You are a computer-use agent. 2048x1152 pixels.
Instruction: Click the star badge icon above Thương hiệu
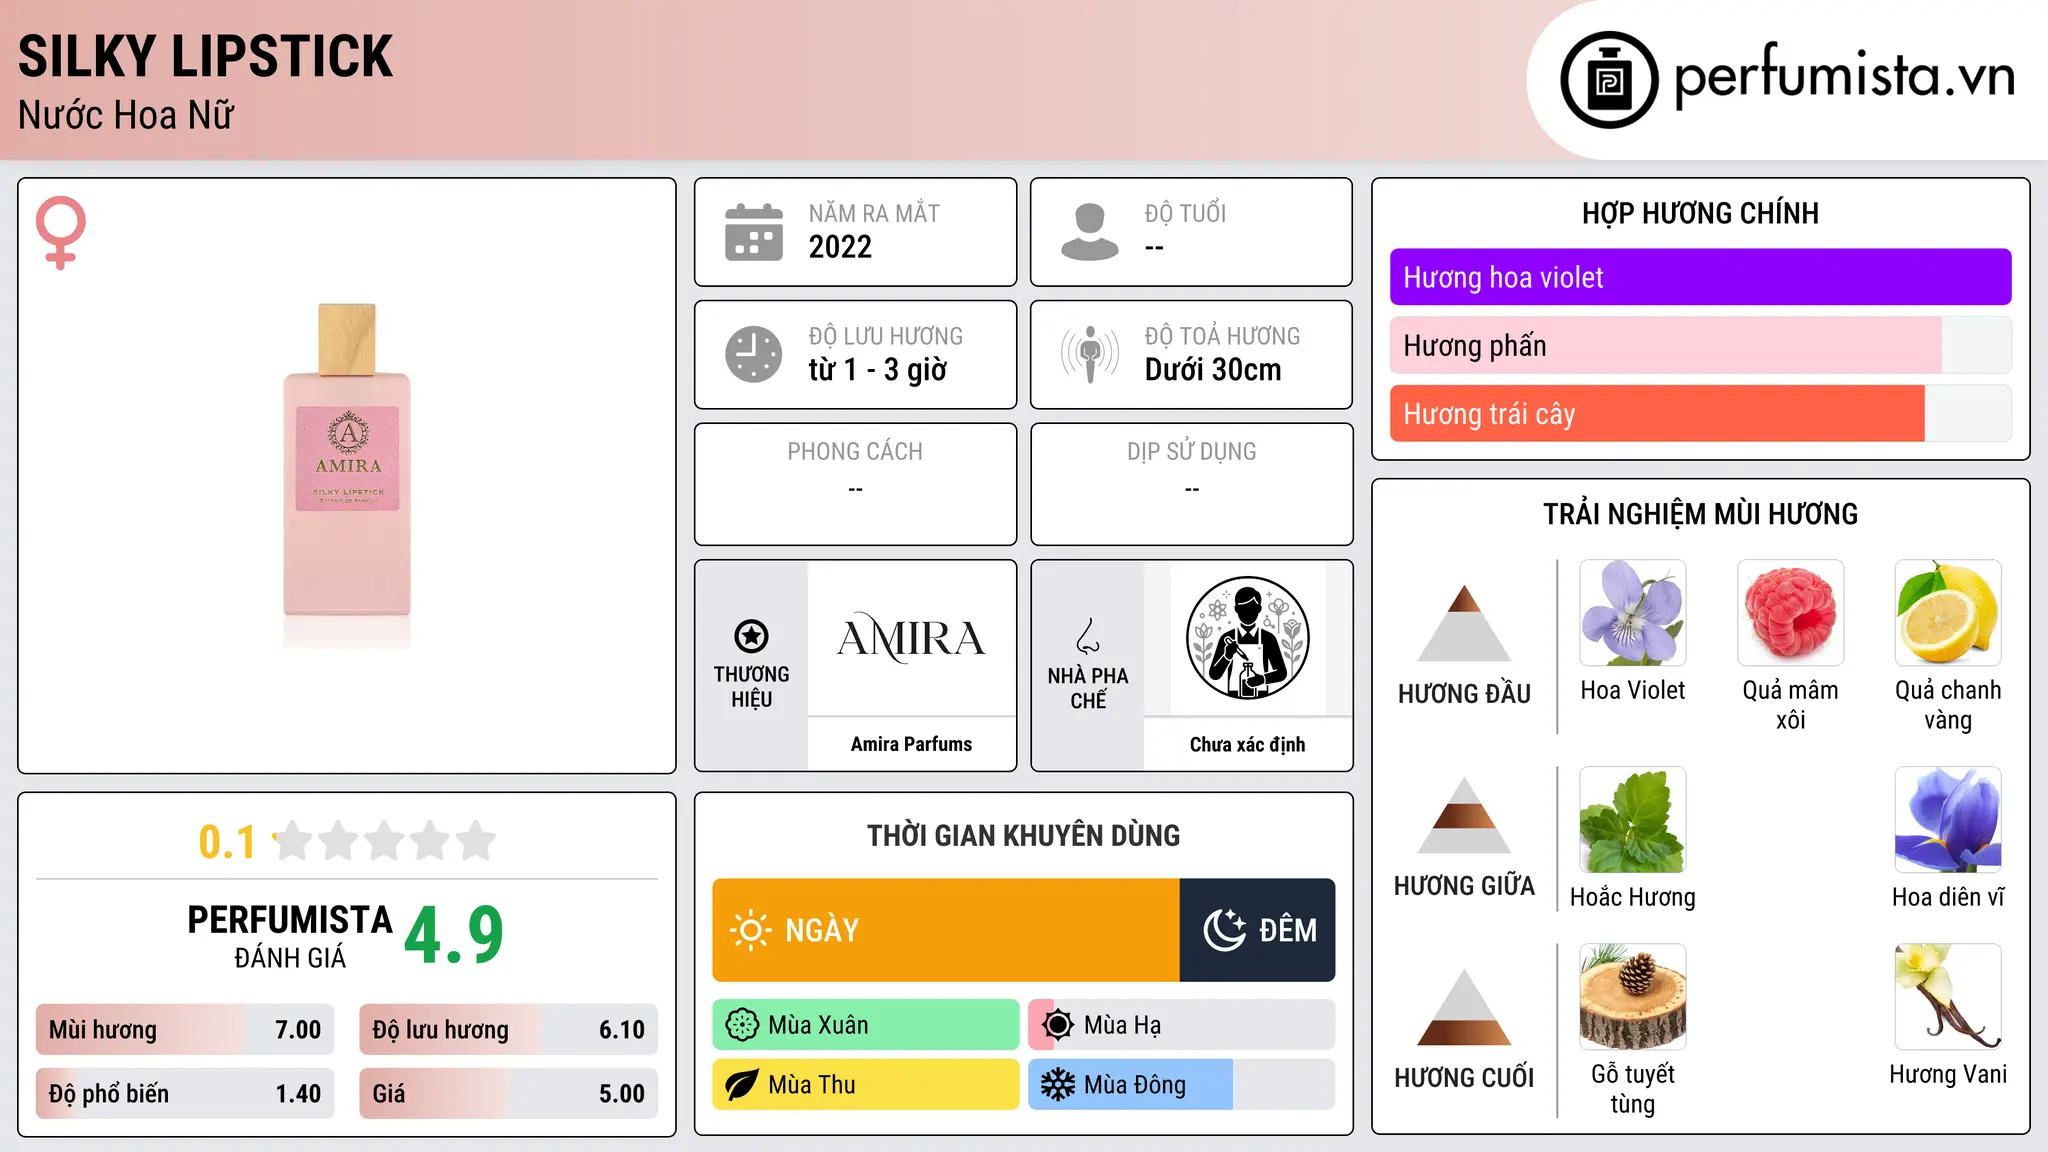(x=751, y=636)
